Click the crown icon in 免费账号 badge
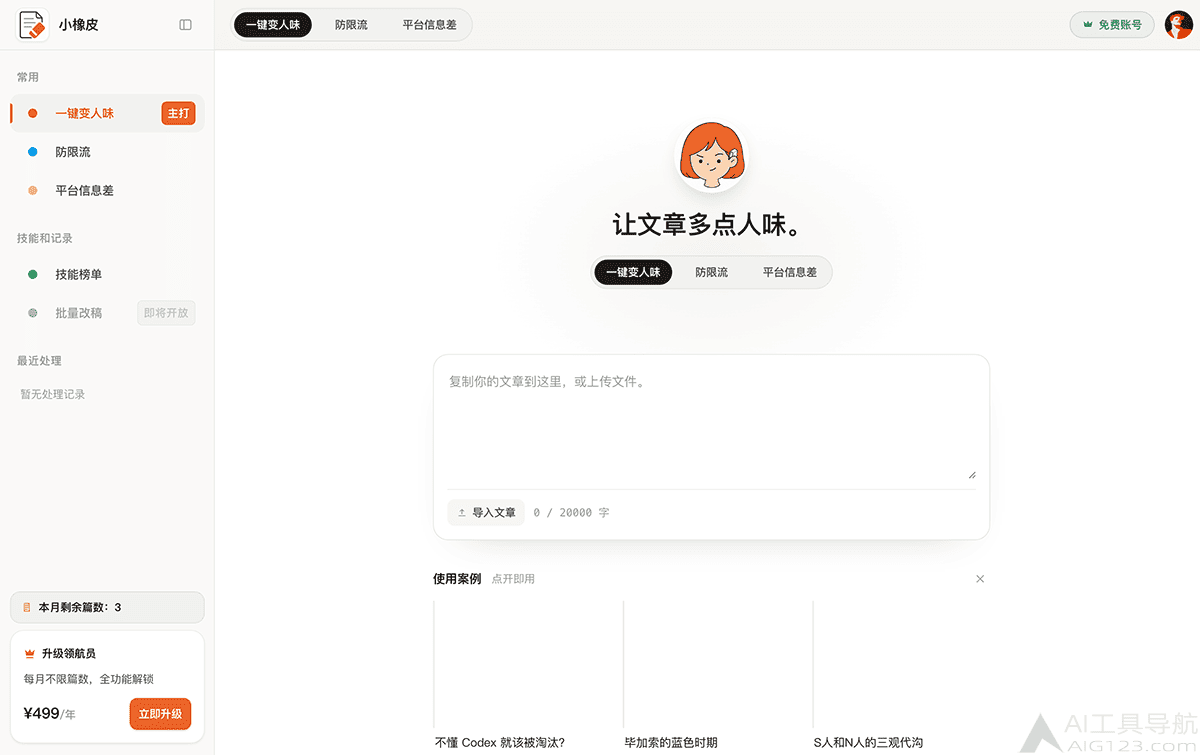 pyautogui.click(x=1088, y=25)
